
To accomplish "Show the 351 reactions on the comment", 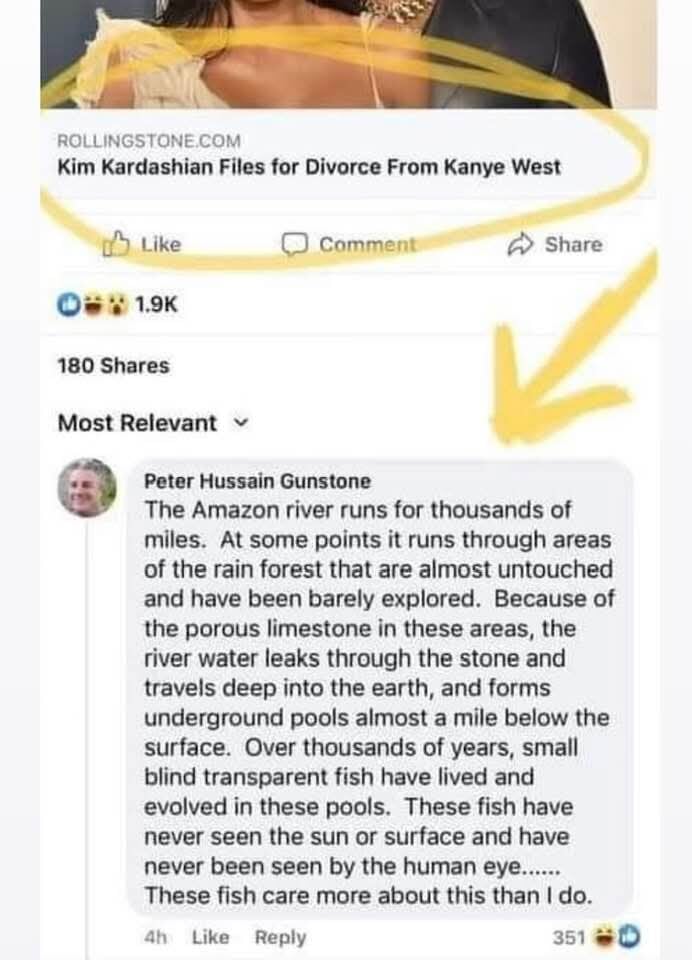I will pyautogui.click(x=568, y=938).
